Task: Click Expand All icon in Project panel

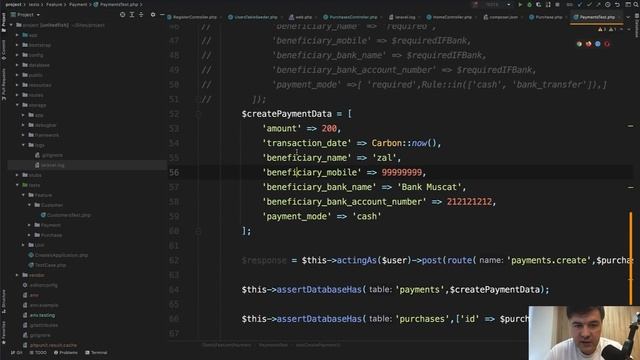Action: (x=132, y=15)
